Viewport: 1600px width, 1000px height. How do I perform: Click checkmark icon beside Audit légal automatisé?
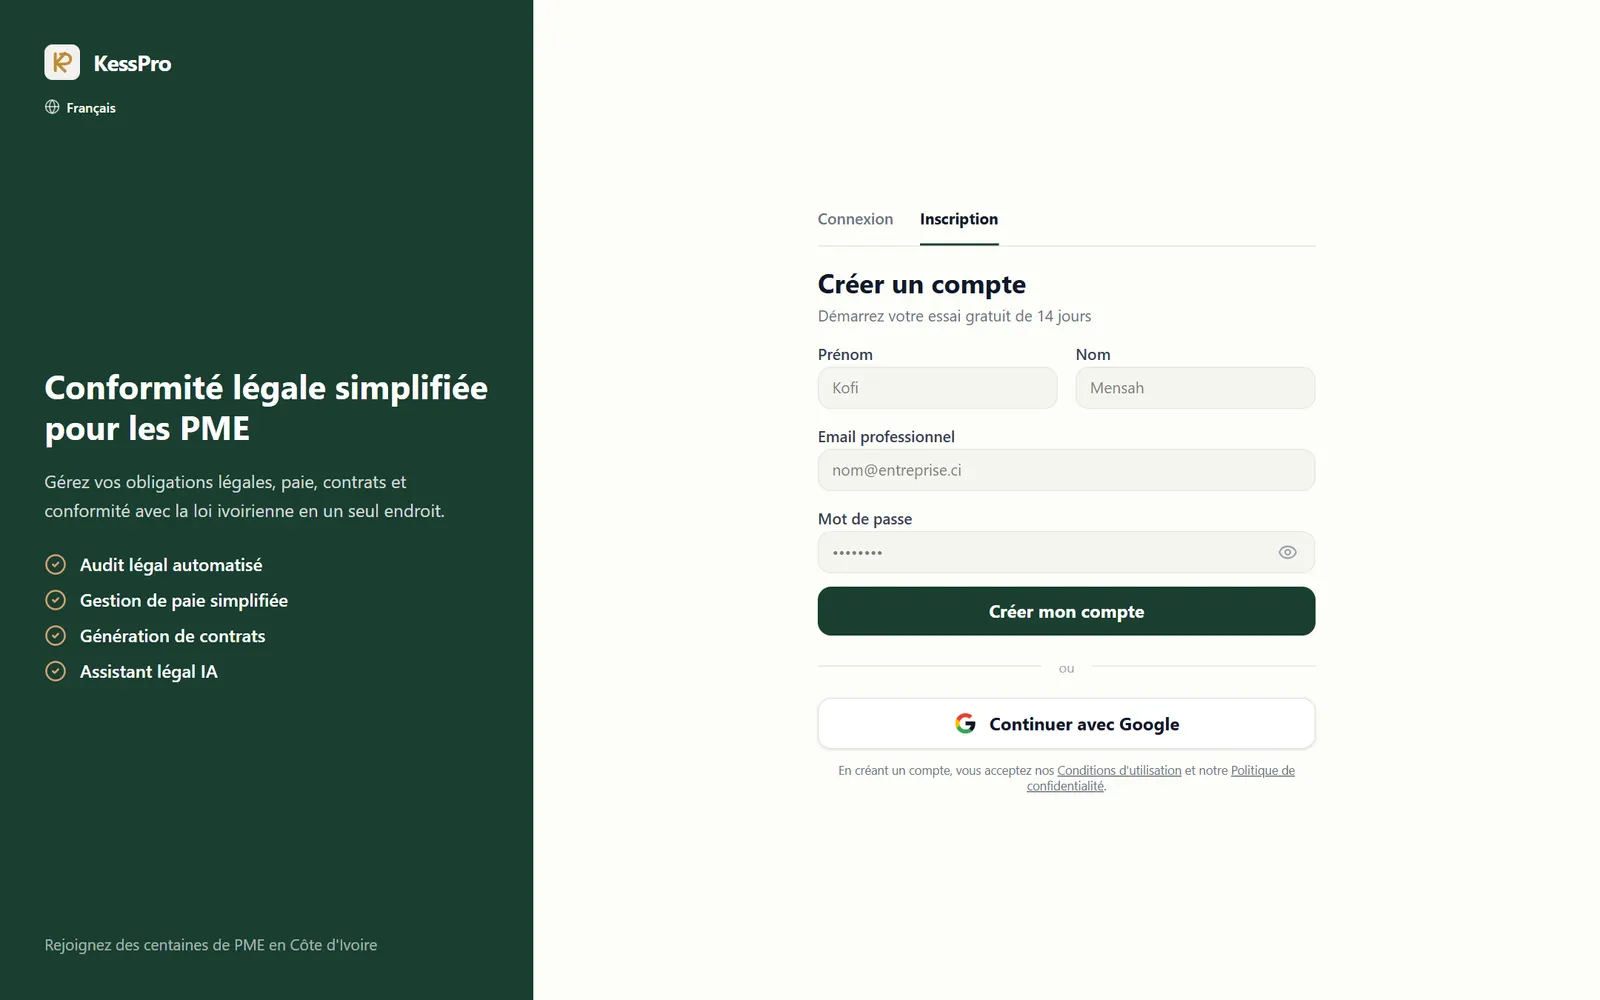pyautogui.click(x=56, y=565)
